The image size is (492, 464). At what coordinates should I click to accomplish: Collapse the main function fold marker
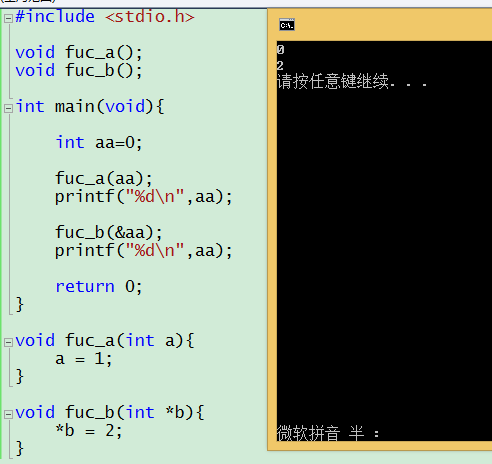click(8, 108)
